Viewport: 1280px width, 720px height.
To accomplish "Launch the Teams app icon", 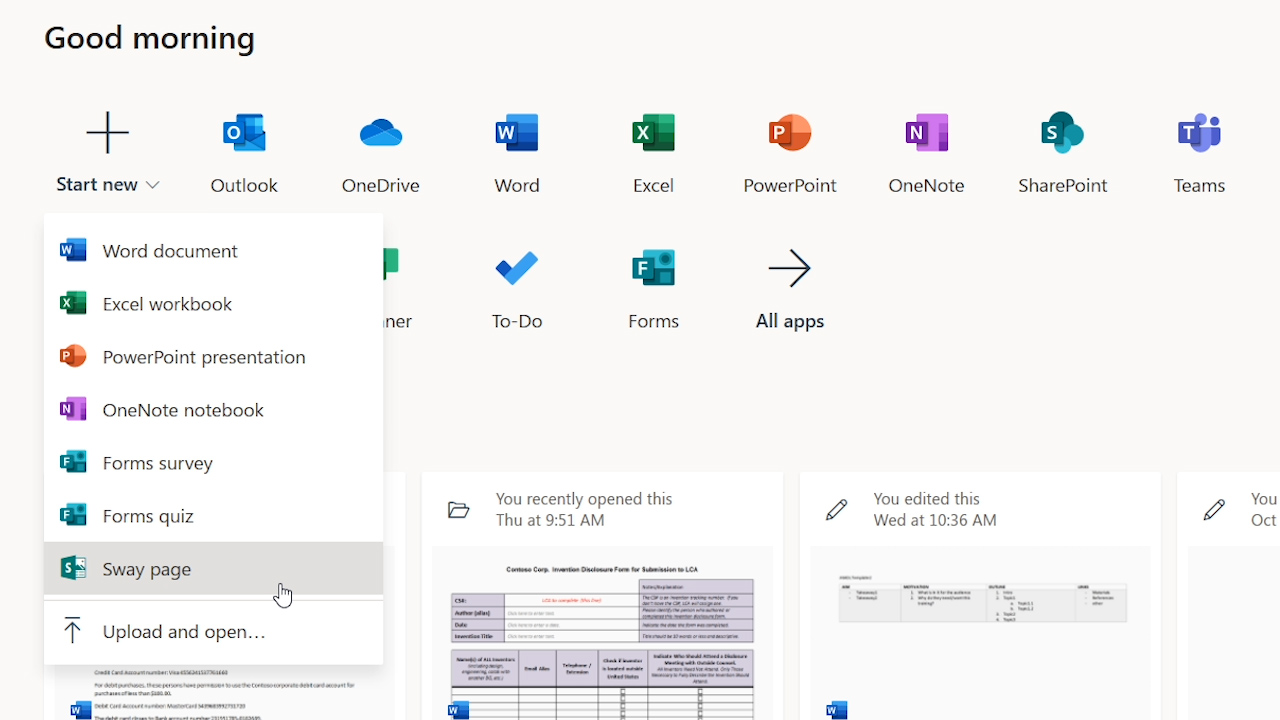I will (x=1199, y=132).
